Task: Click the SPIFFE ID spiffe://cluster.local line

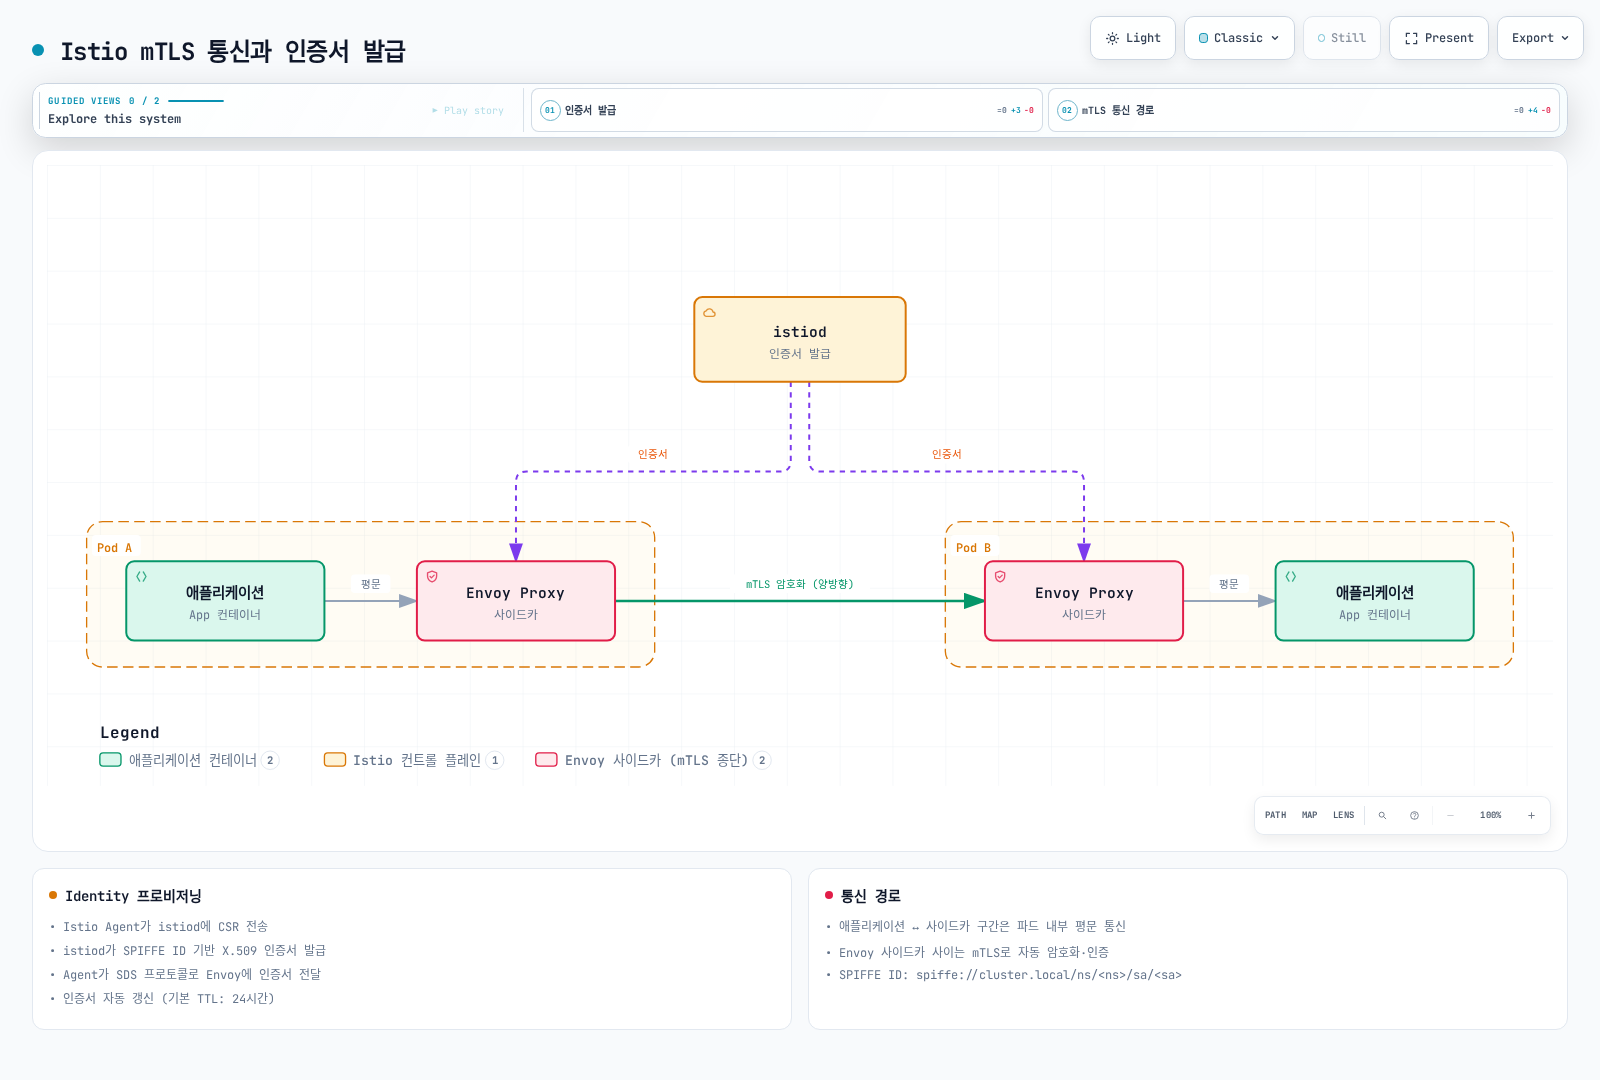Action: click(1010, 975)
